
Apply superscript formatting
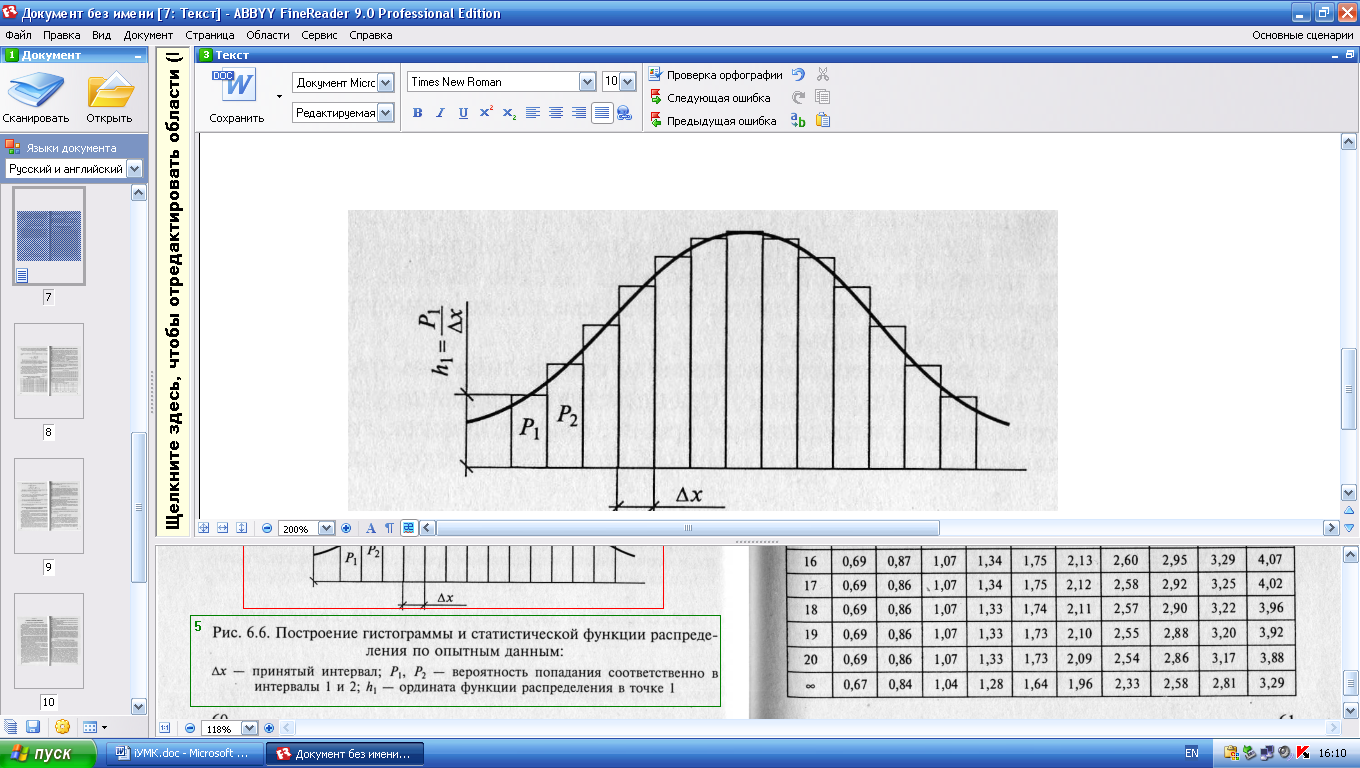(x=485, y=113)
